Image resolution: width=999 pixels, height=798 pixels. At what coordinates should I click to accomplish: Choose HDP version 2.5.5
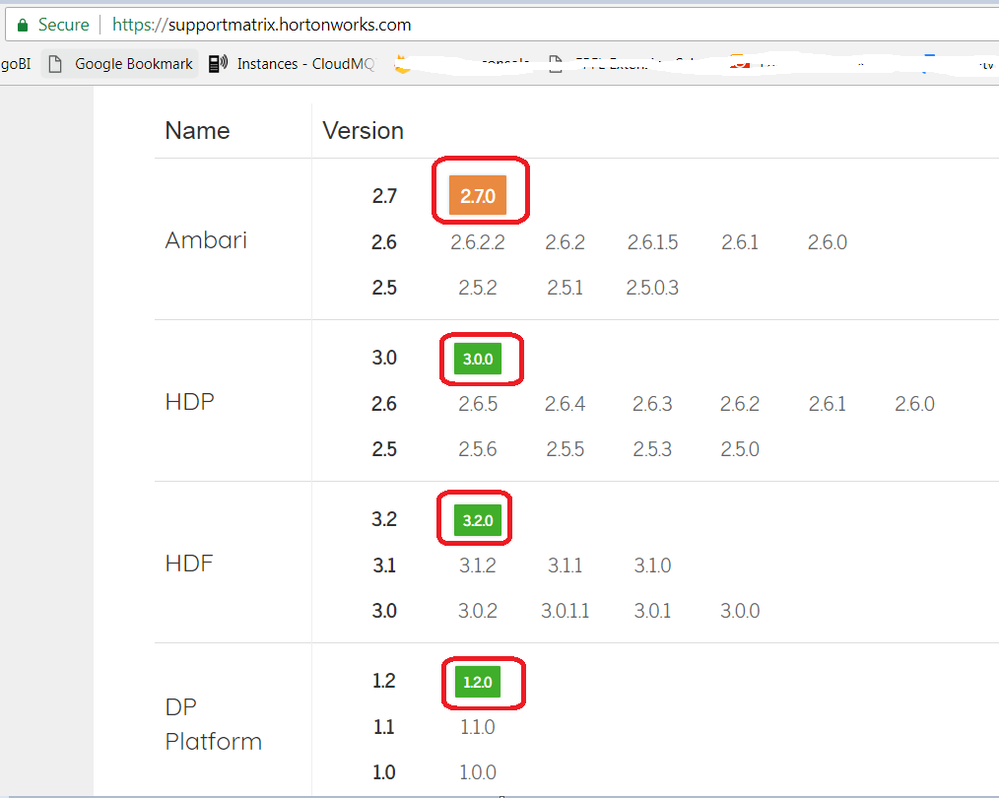pos(565,448)
